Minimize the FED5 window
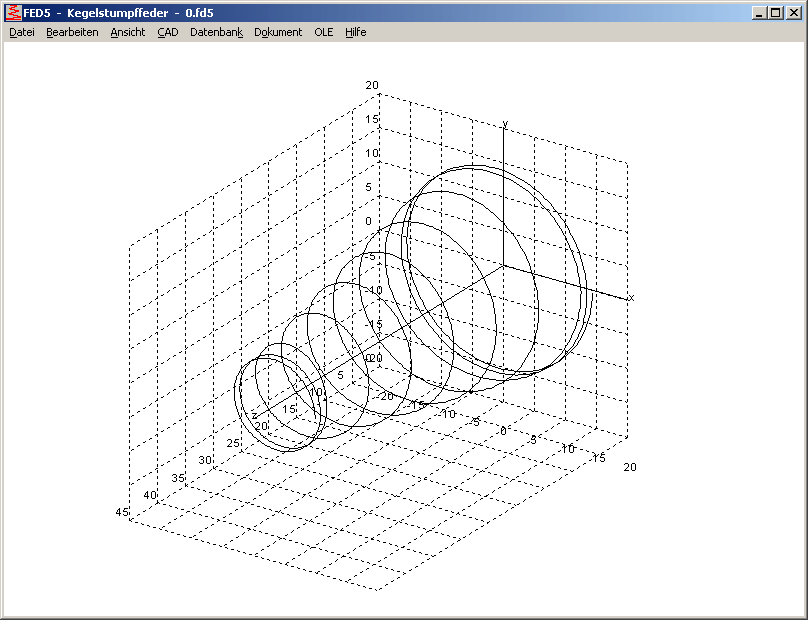The height and width of the screenshot is (620, 808). (x=760, y=13)
